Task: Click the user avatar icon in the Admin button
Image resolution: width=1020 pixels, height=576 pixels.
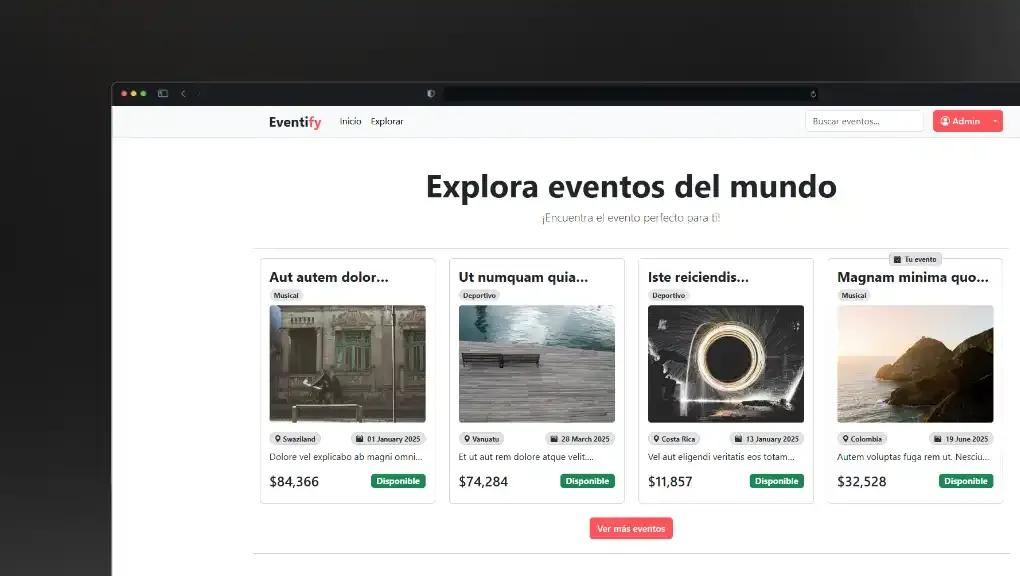Action: click(x=944, y=120)
